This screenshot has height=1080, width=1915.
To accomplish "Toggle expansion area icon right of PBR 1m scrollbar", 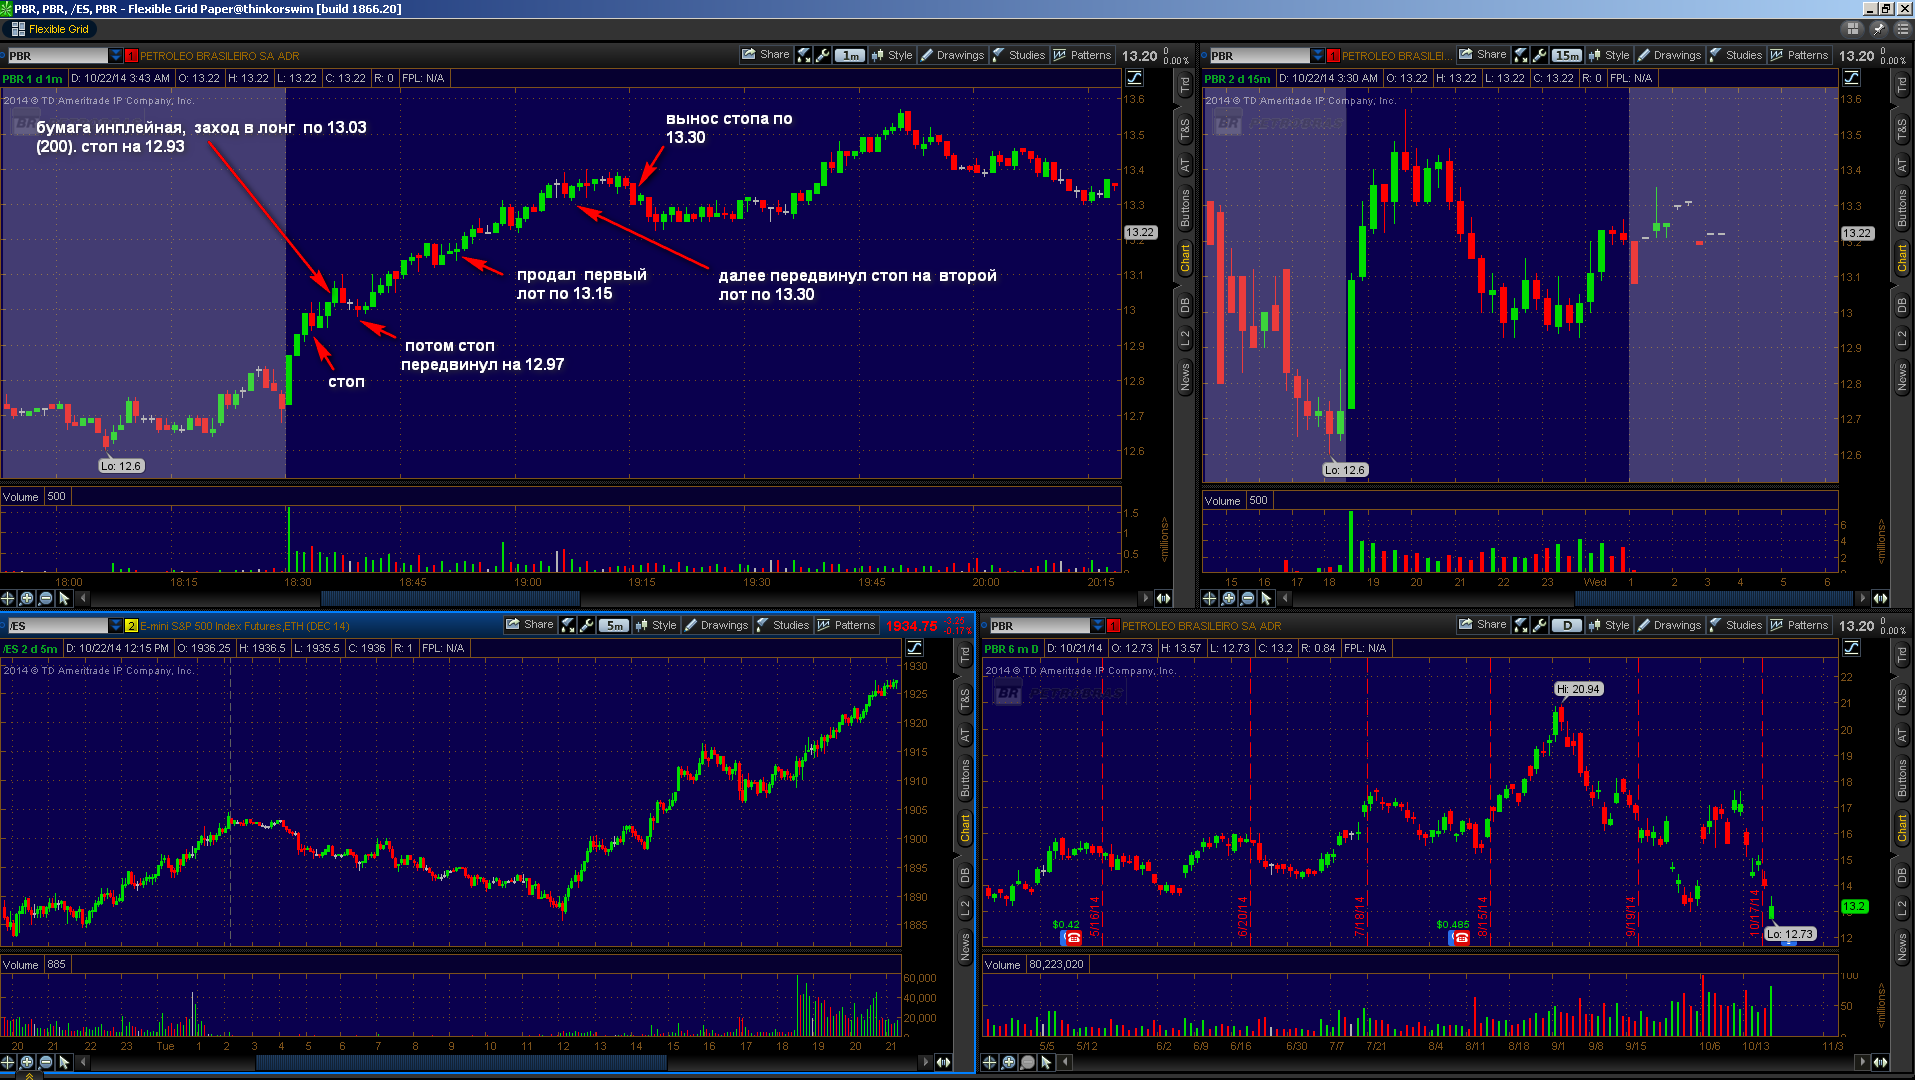I will click(x=1163, y=598).
